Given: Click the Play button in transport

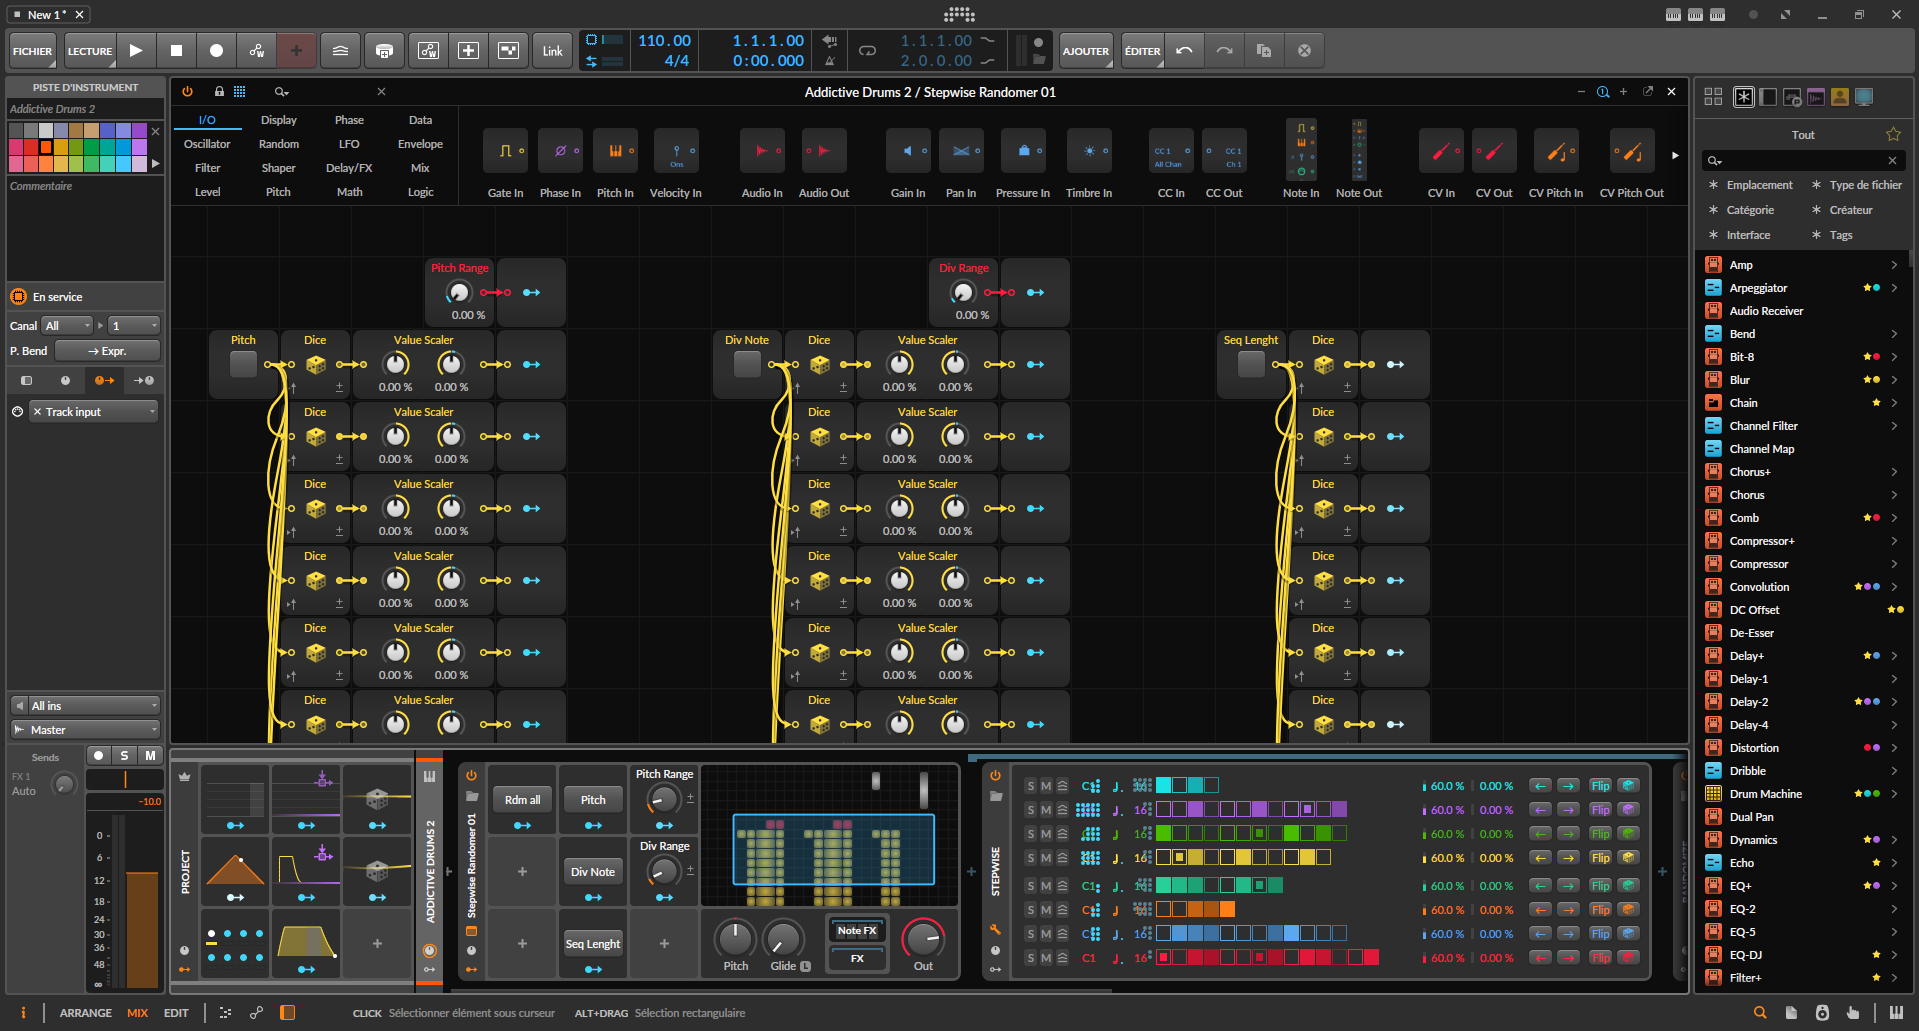Looking at the screenshot, I should click(x=136, y=50).
